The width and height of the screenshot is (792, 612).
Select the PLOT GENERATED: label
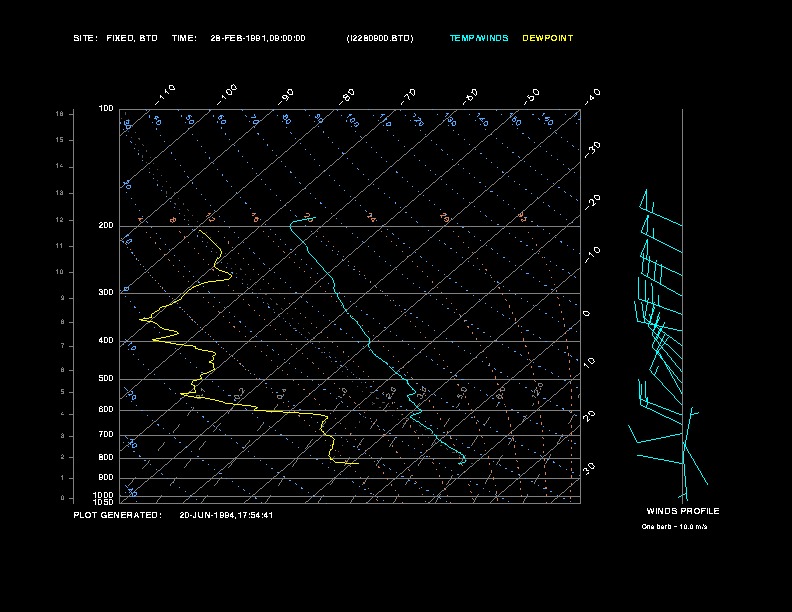pos(118,515)
